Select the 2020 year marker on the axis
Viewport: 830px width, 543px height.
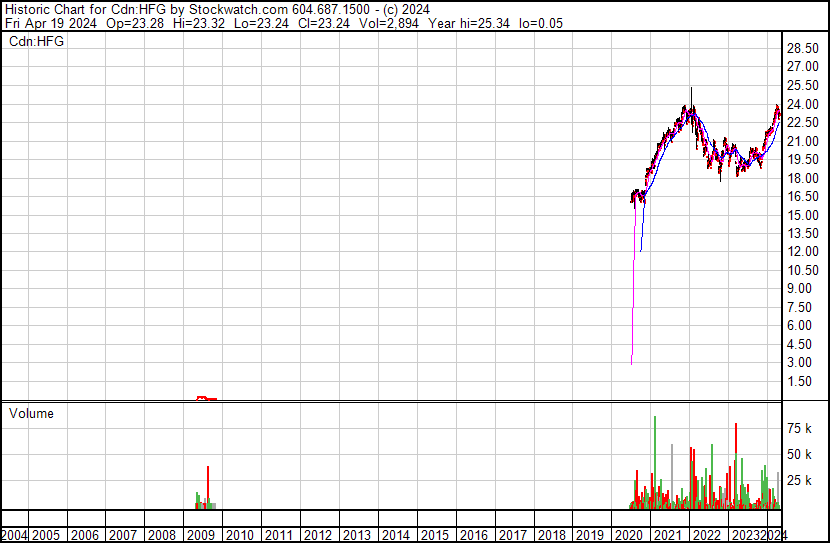(x=627, y=535)
